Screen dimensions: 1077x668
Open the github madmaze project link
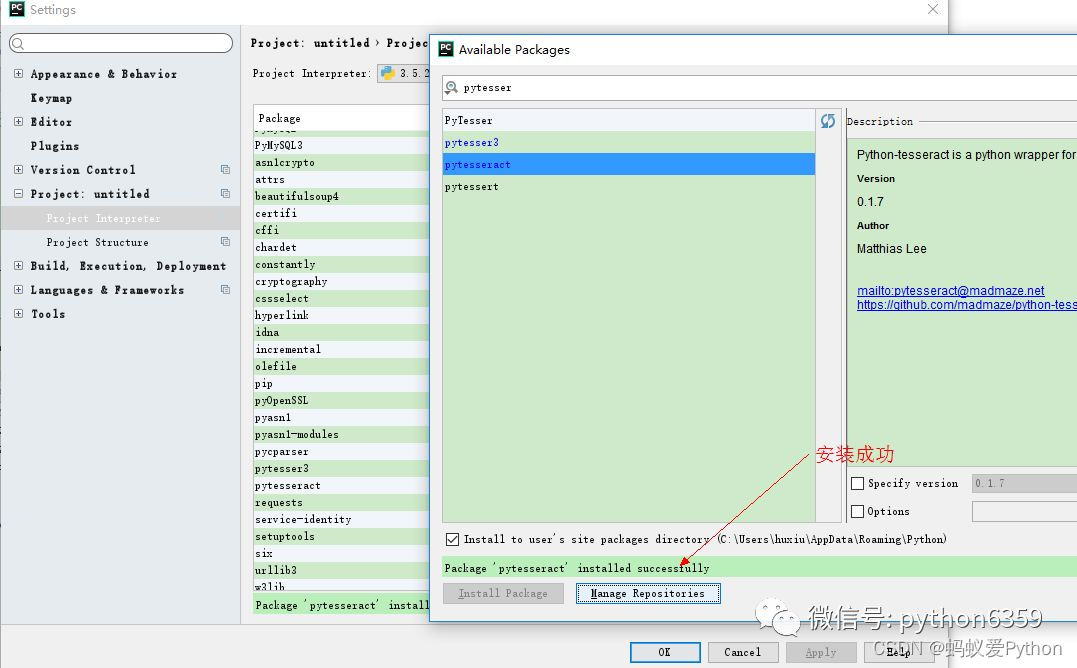[966, 305]
